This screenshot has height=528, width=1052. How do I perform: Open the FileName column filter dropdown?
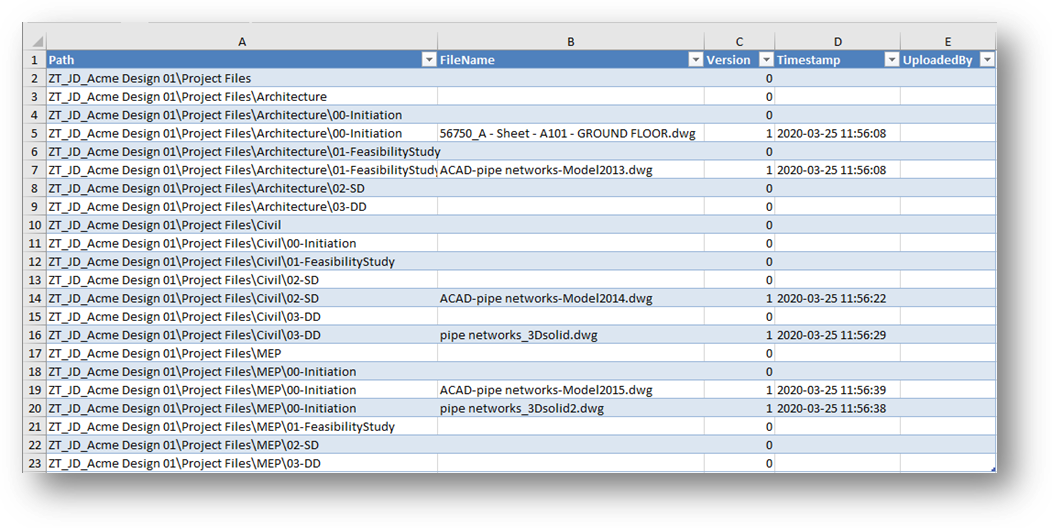tap(696, 60)
